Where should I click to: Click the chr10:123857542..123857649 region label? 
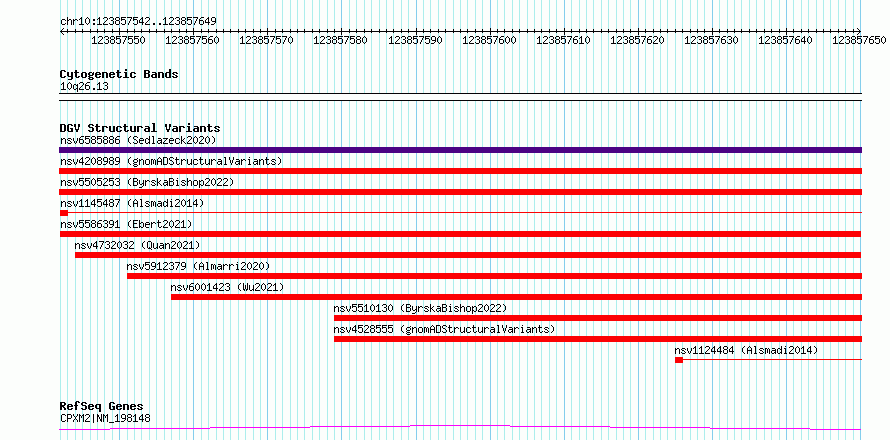point(138,22)
